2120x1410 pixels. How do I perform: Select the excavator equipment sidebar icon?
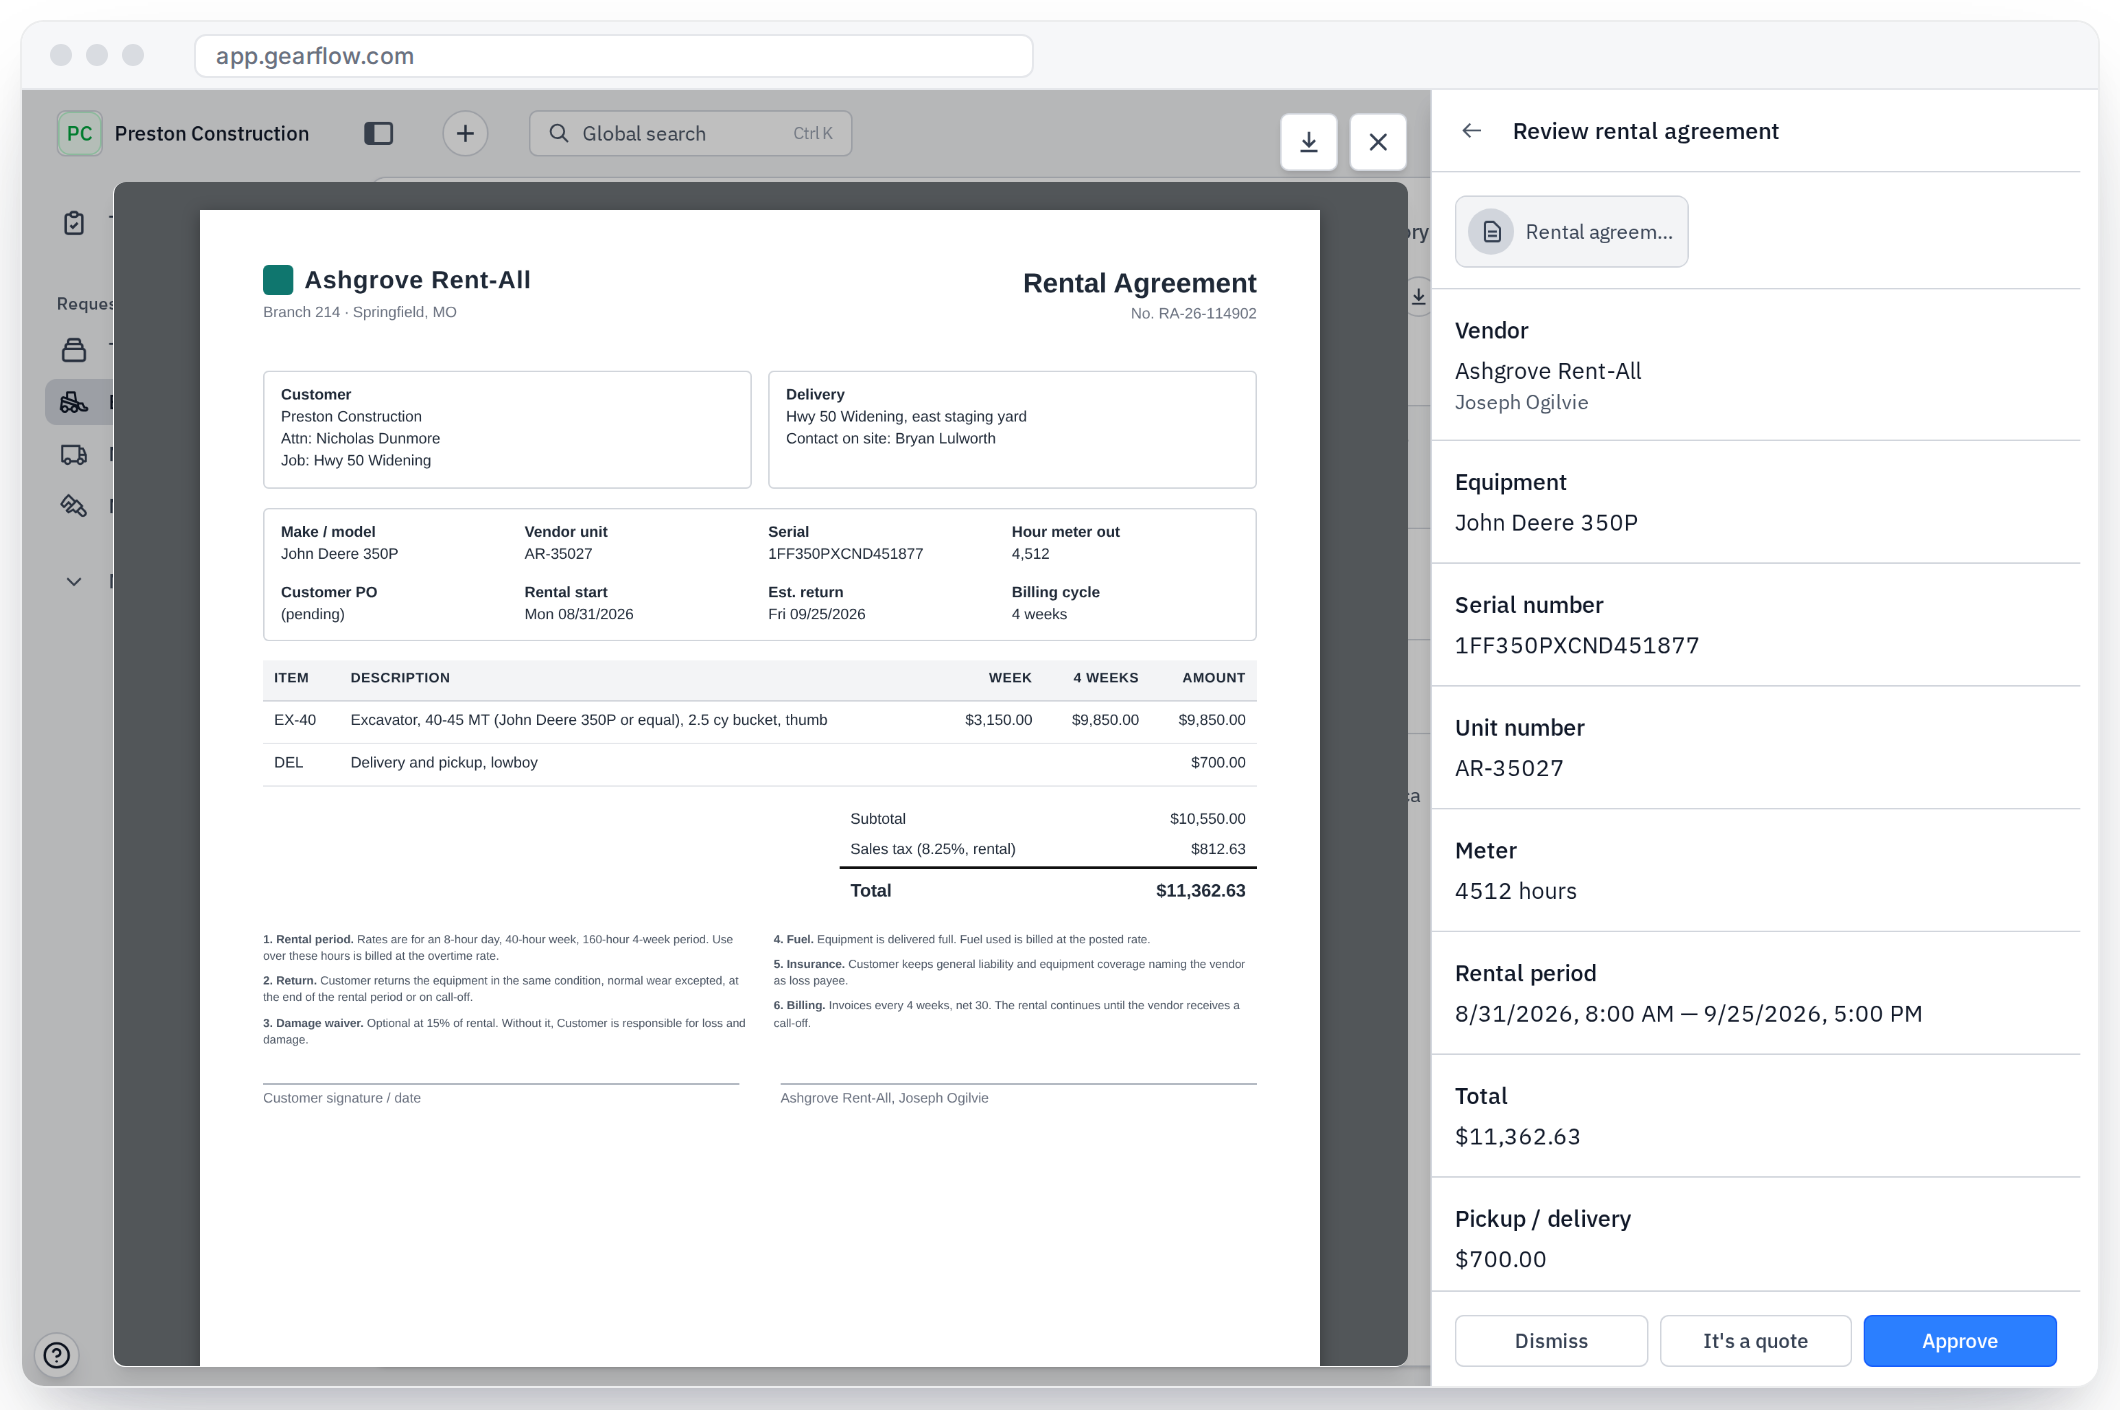tap(74, 402)
